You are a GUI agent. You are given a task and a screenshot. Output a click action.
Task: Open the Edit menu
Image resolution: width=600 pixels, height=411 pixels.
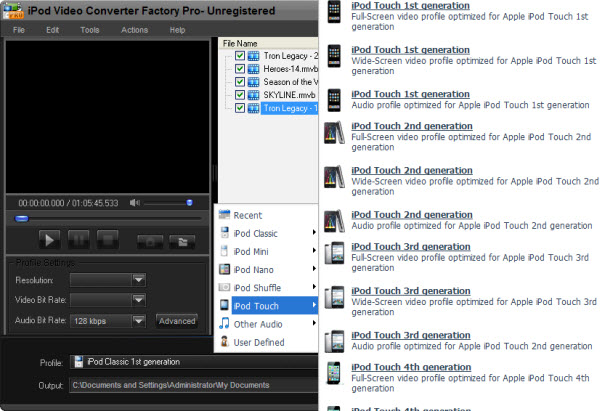(52, 30)
